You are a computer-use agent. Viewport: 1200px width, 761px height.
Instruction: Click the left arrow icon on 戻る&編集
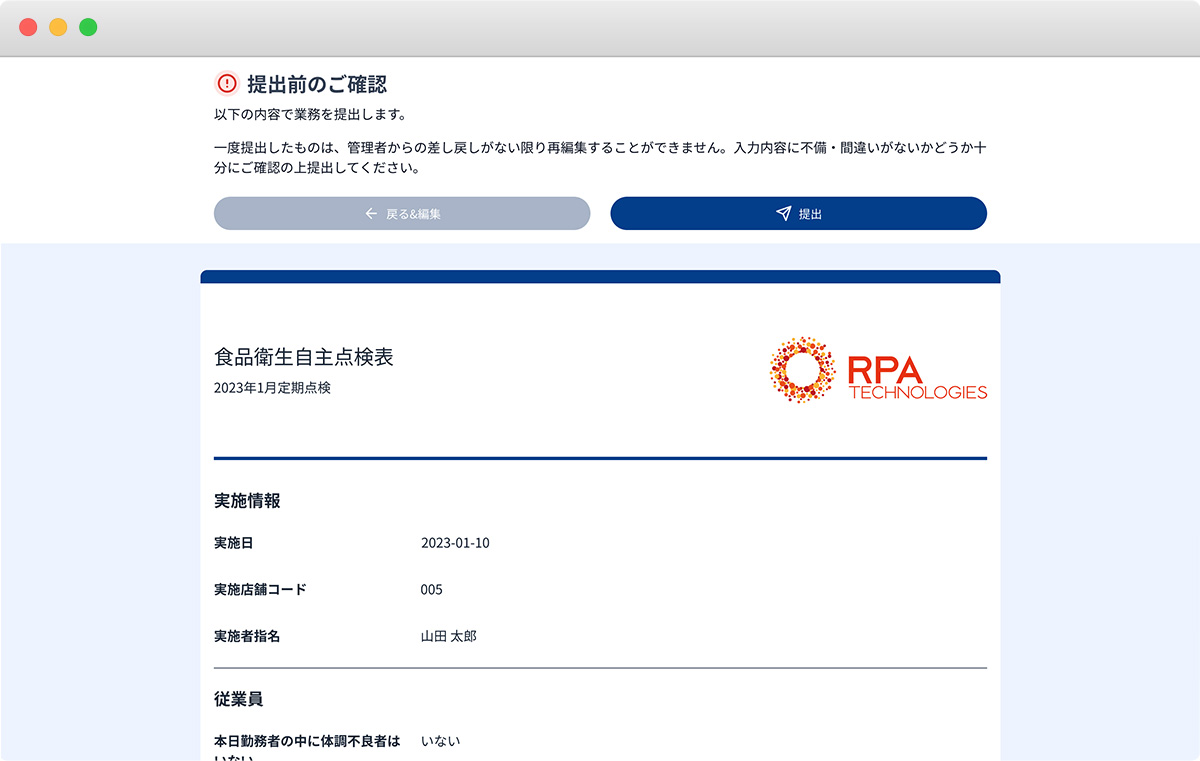[x=371, y=214]
